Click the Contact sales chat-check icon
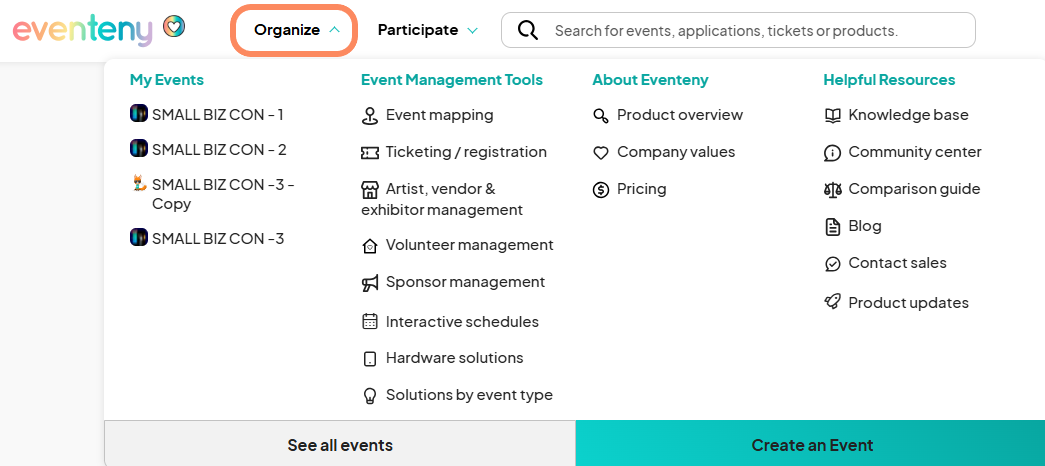This screenshot has height=466, width=1045. (832, 263)
